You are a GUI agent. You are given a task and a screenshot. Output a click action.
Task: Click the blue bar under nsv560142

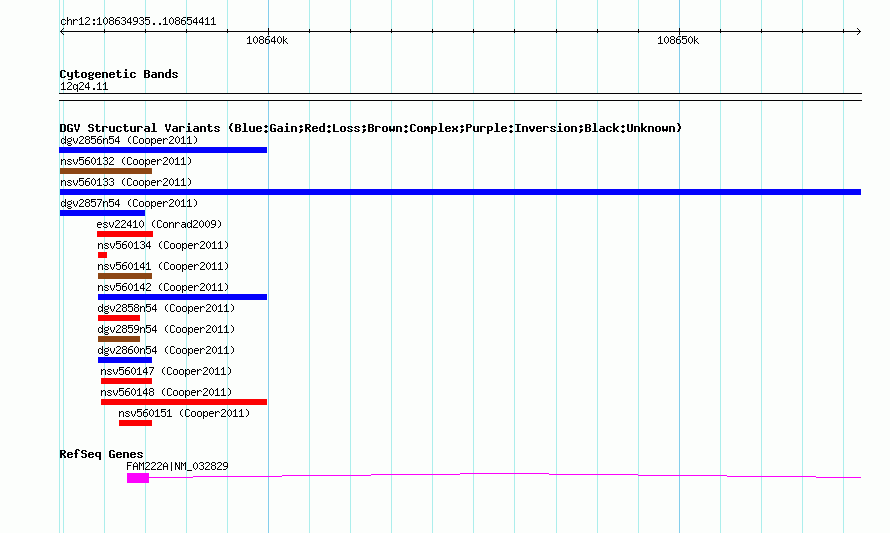[x=182, y=297]
